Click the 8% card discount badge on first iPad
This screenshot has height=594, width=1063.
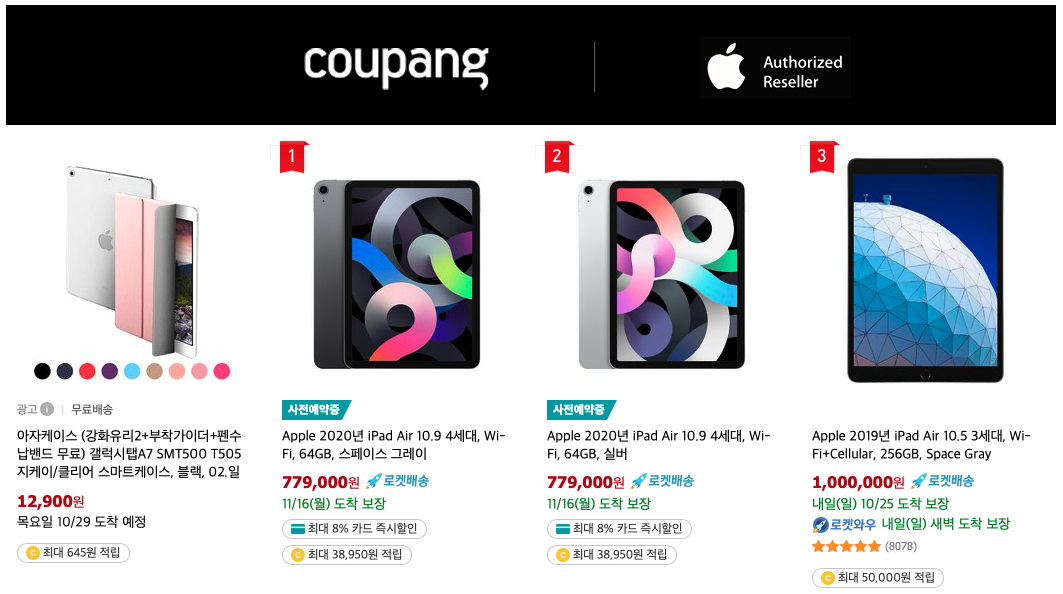click(354, 528)
